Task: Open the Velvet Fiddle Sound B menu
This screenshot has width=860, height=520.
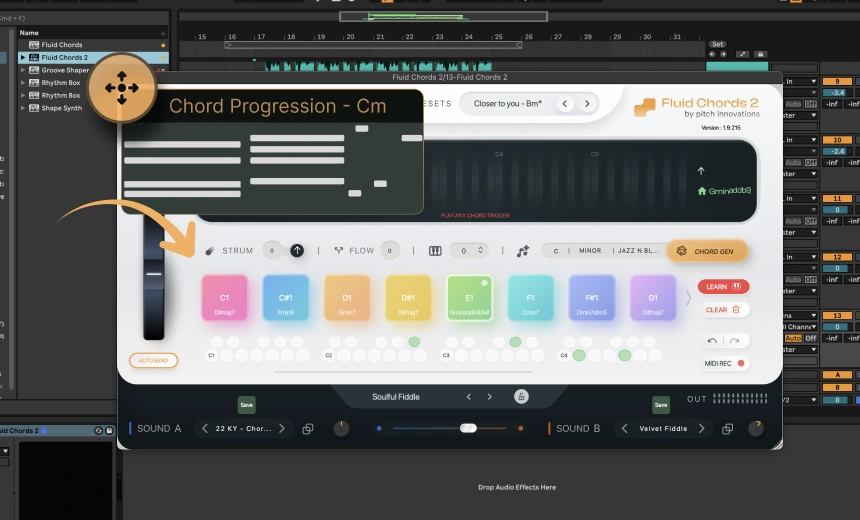Action: coord(663,428)
